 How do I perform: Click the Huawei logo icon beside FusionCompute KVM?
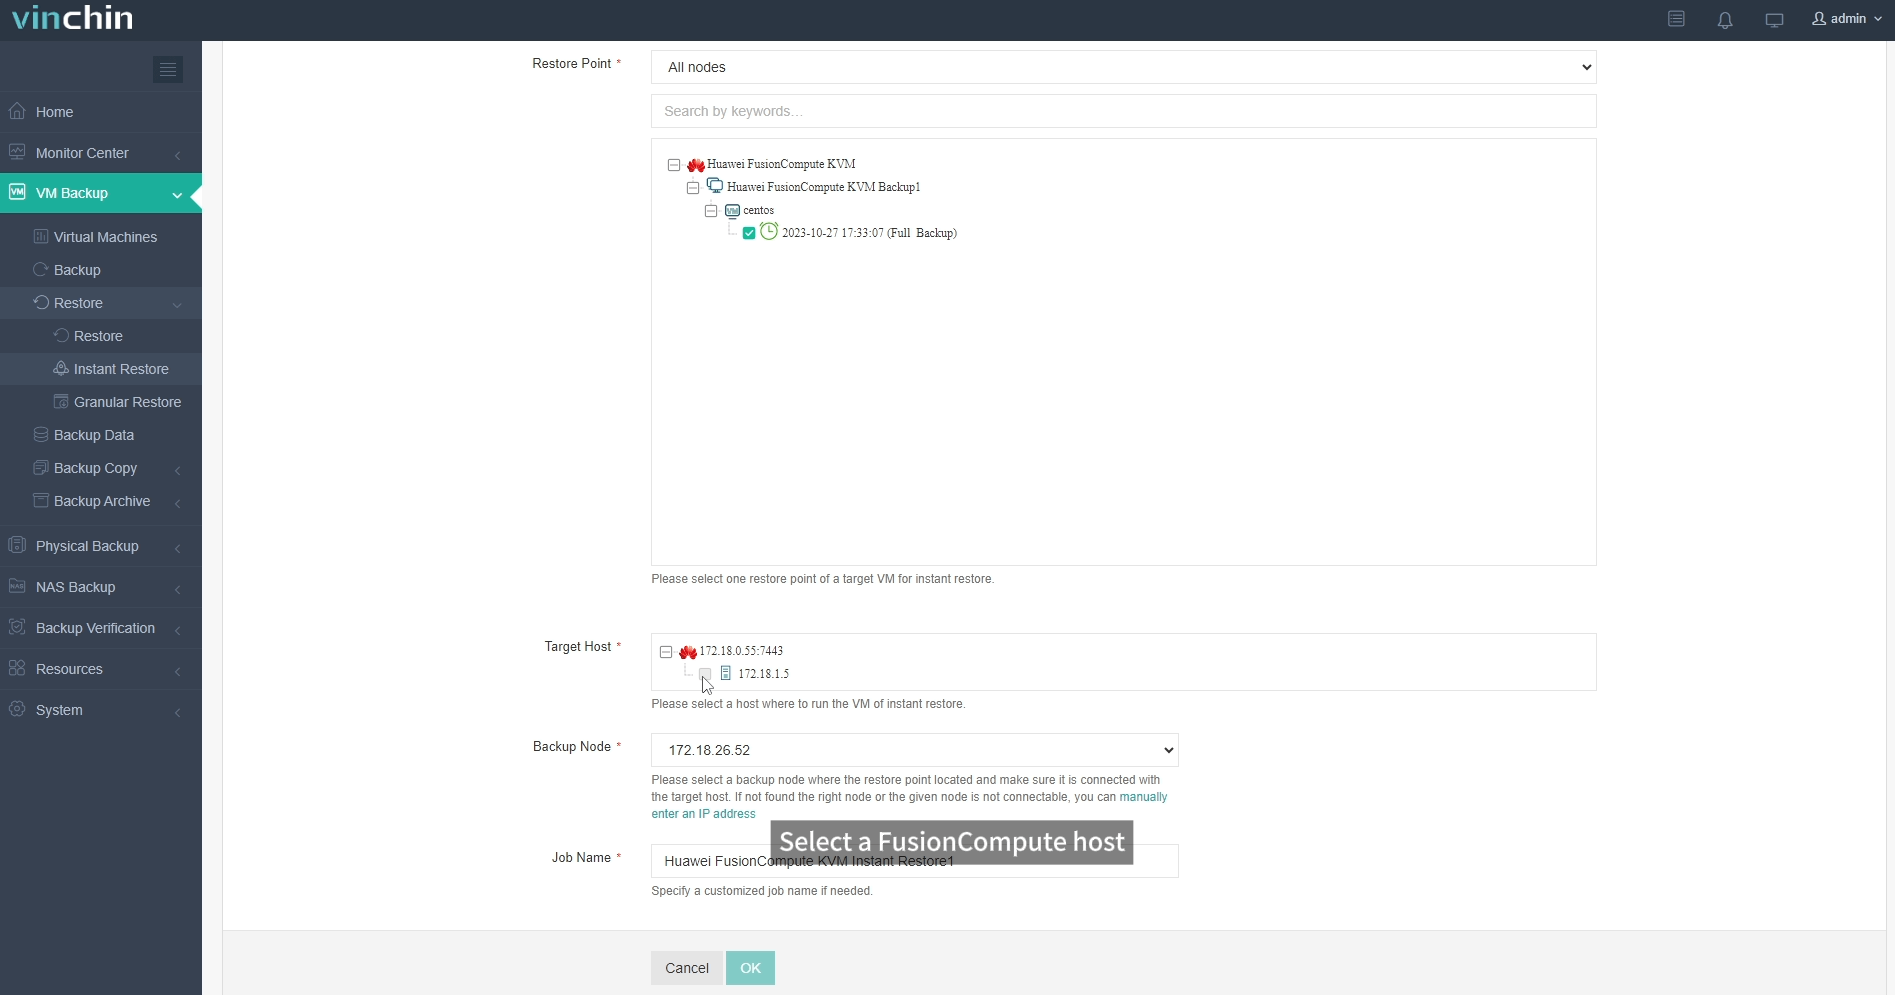tap(696, 165)
